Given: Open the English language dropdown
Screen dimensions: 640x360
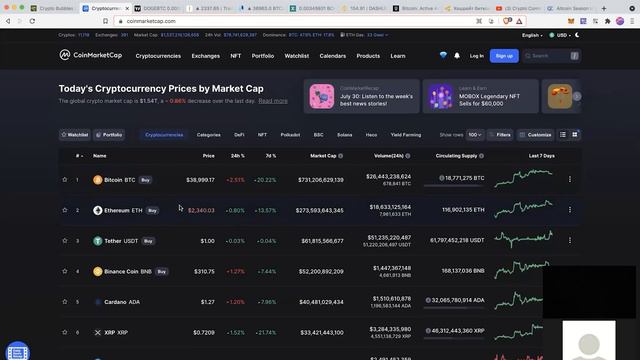Looking at the screenshot, I should tap(532, 35).
